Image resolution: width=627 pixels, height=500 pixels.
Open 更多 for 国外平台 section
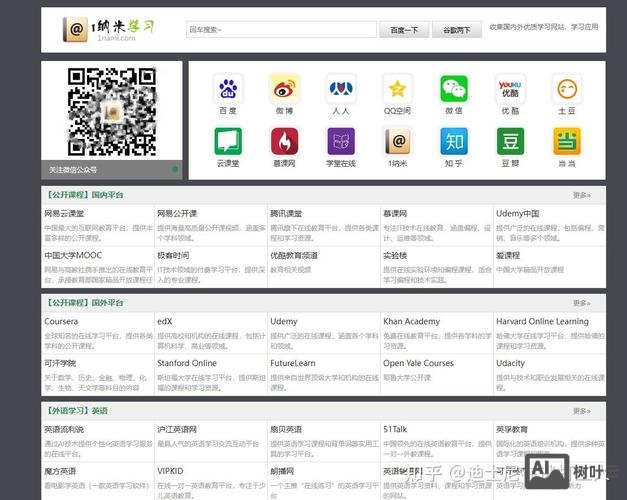tap(581, 303)
